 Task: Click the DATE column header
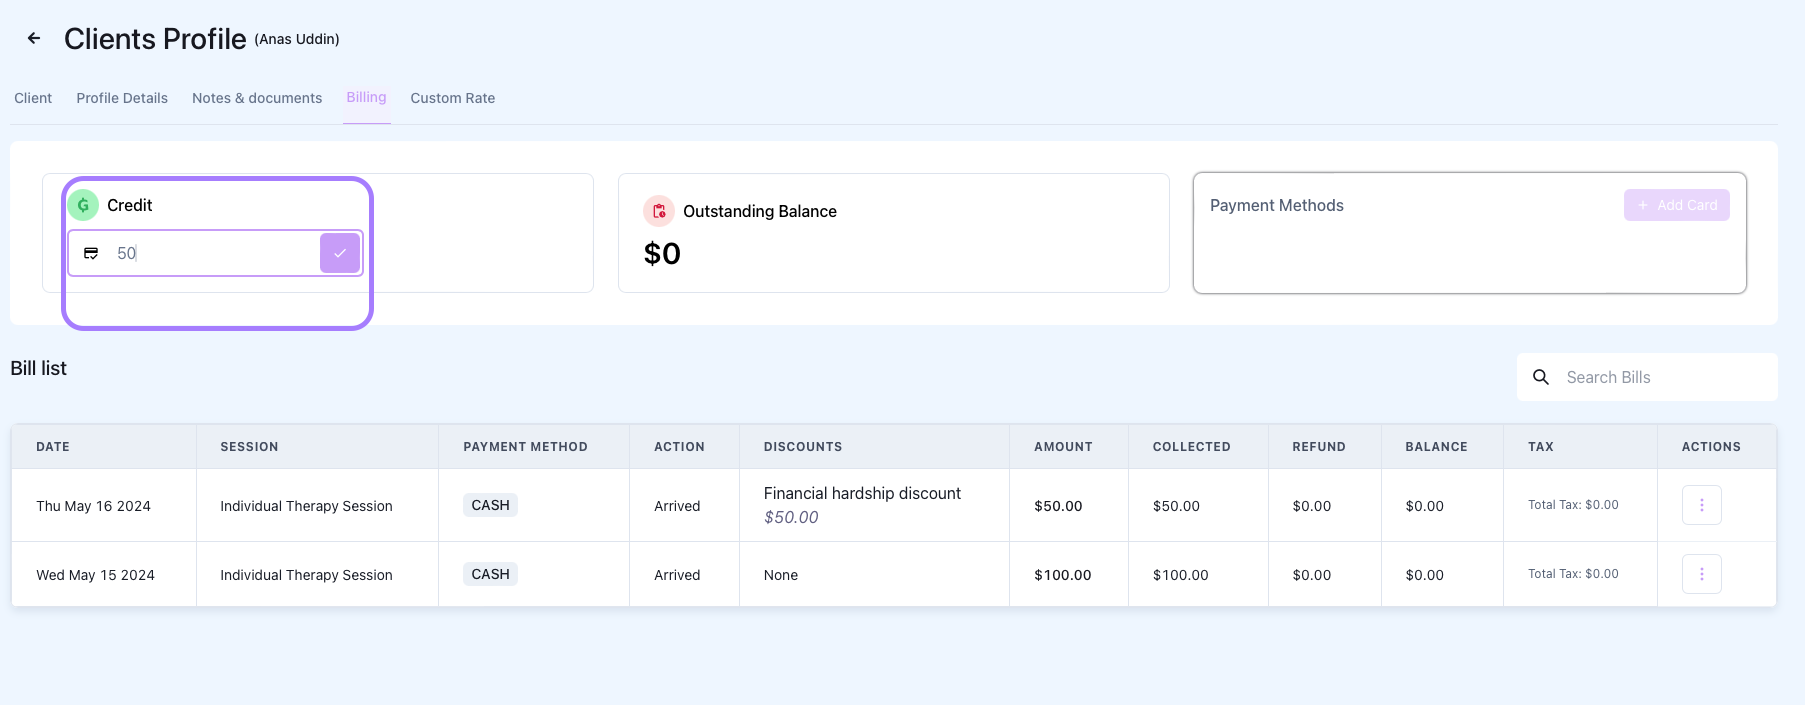tap(53, 447)
